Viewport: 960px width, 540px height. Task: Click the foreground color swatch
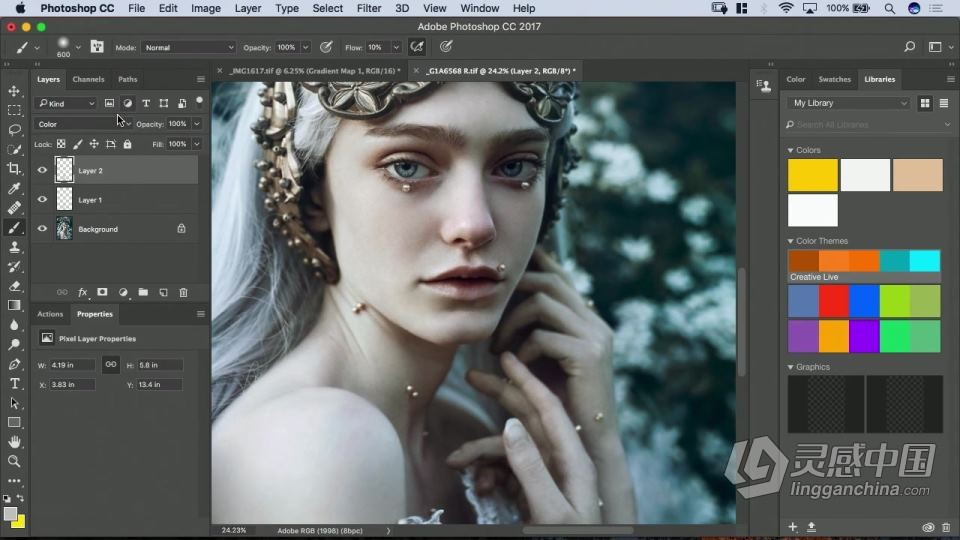tap(10, 514)
